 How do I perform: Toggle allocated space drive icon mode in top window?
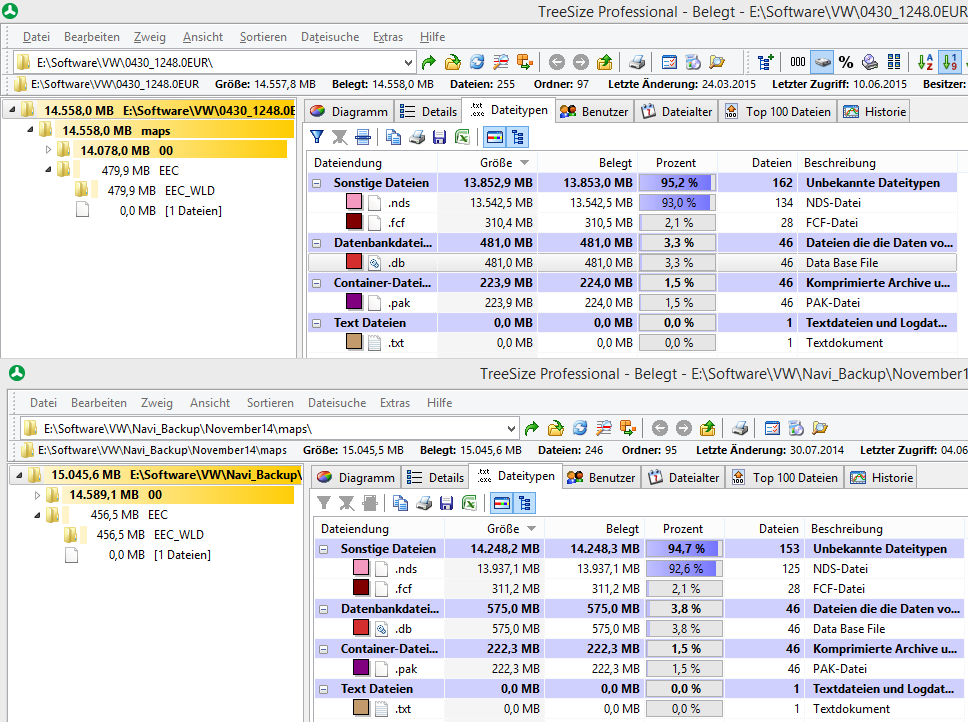pyautogui.click(x=822, y=62)
